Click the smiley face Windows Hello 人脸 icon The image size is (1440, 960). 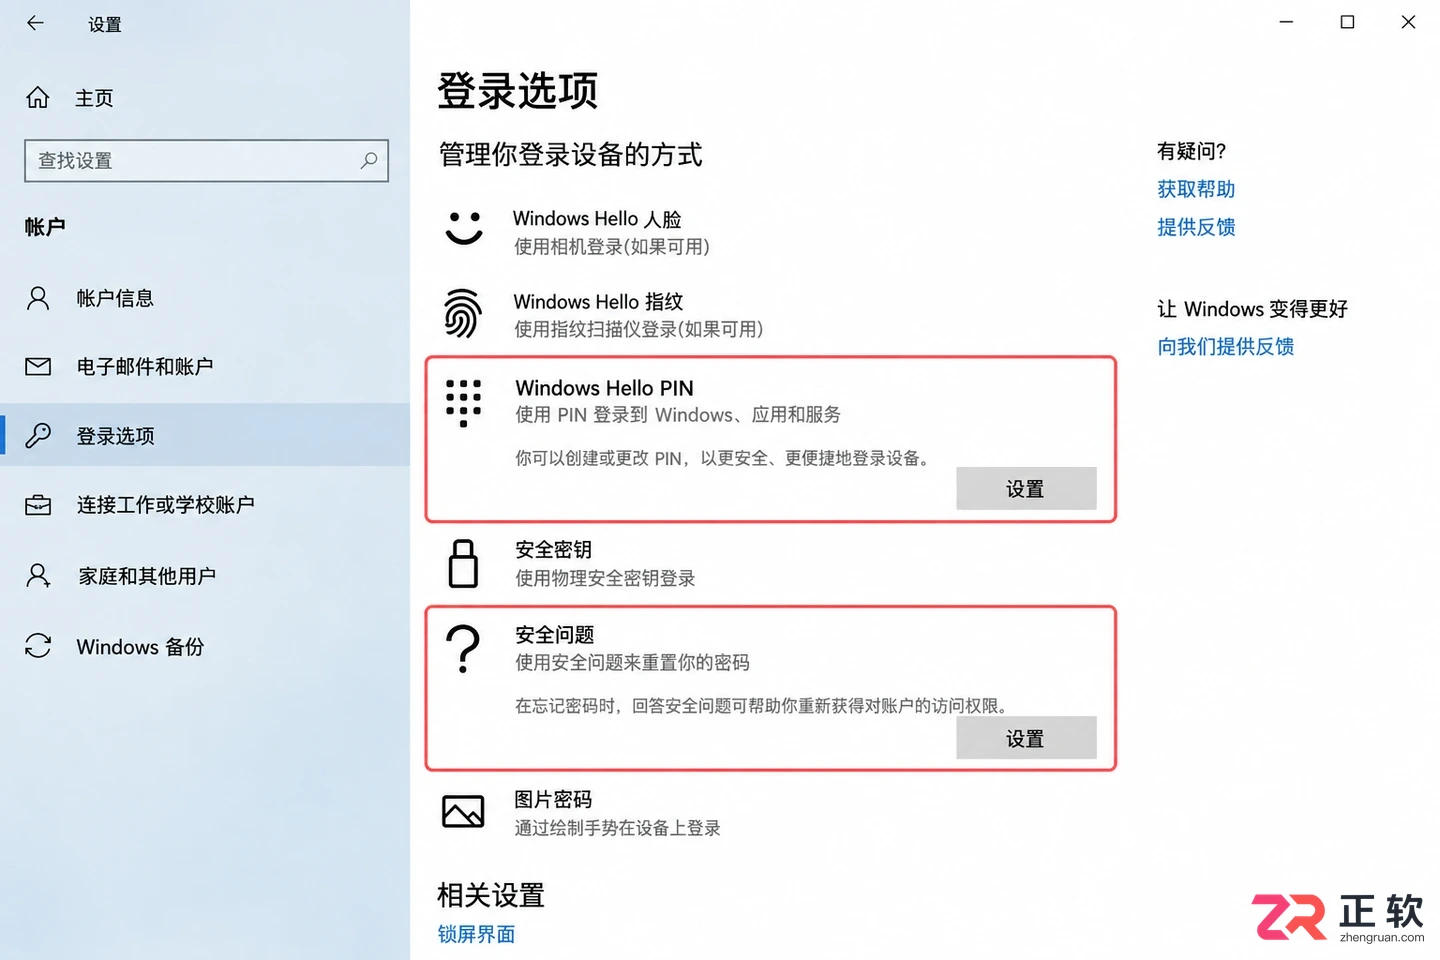click(464, 229)
